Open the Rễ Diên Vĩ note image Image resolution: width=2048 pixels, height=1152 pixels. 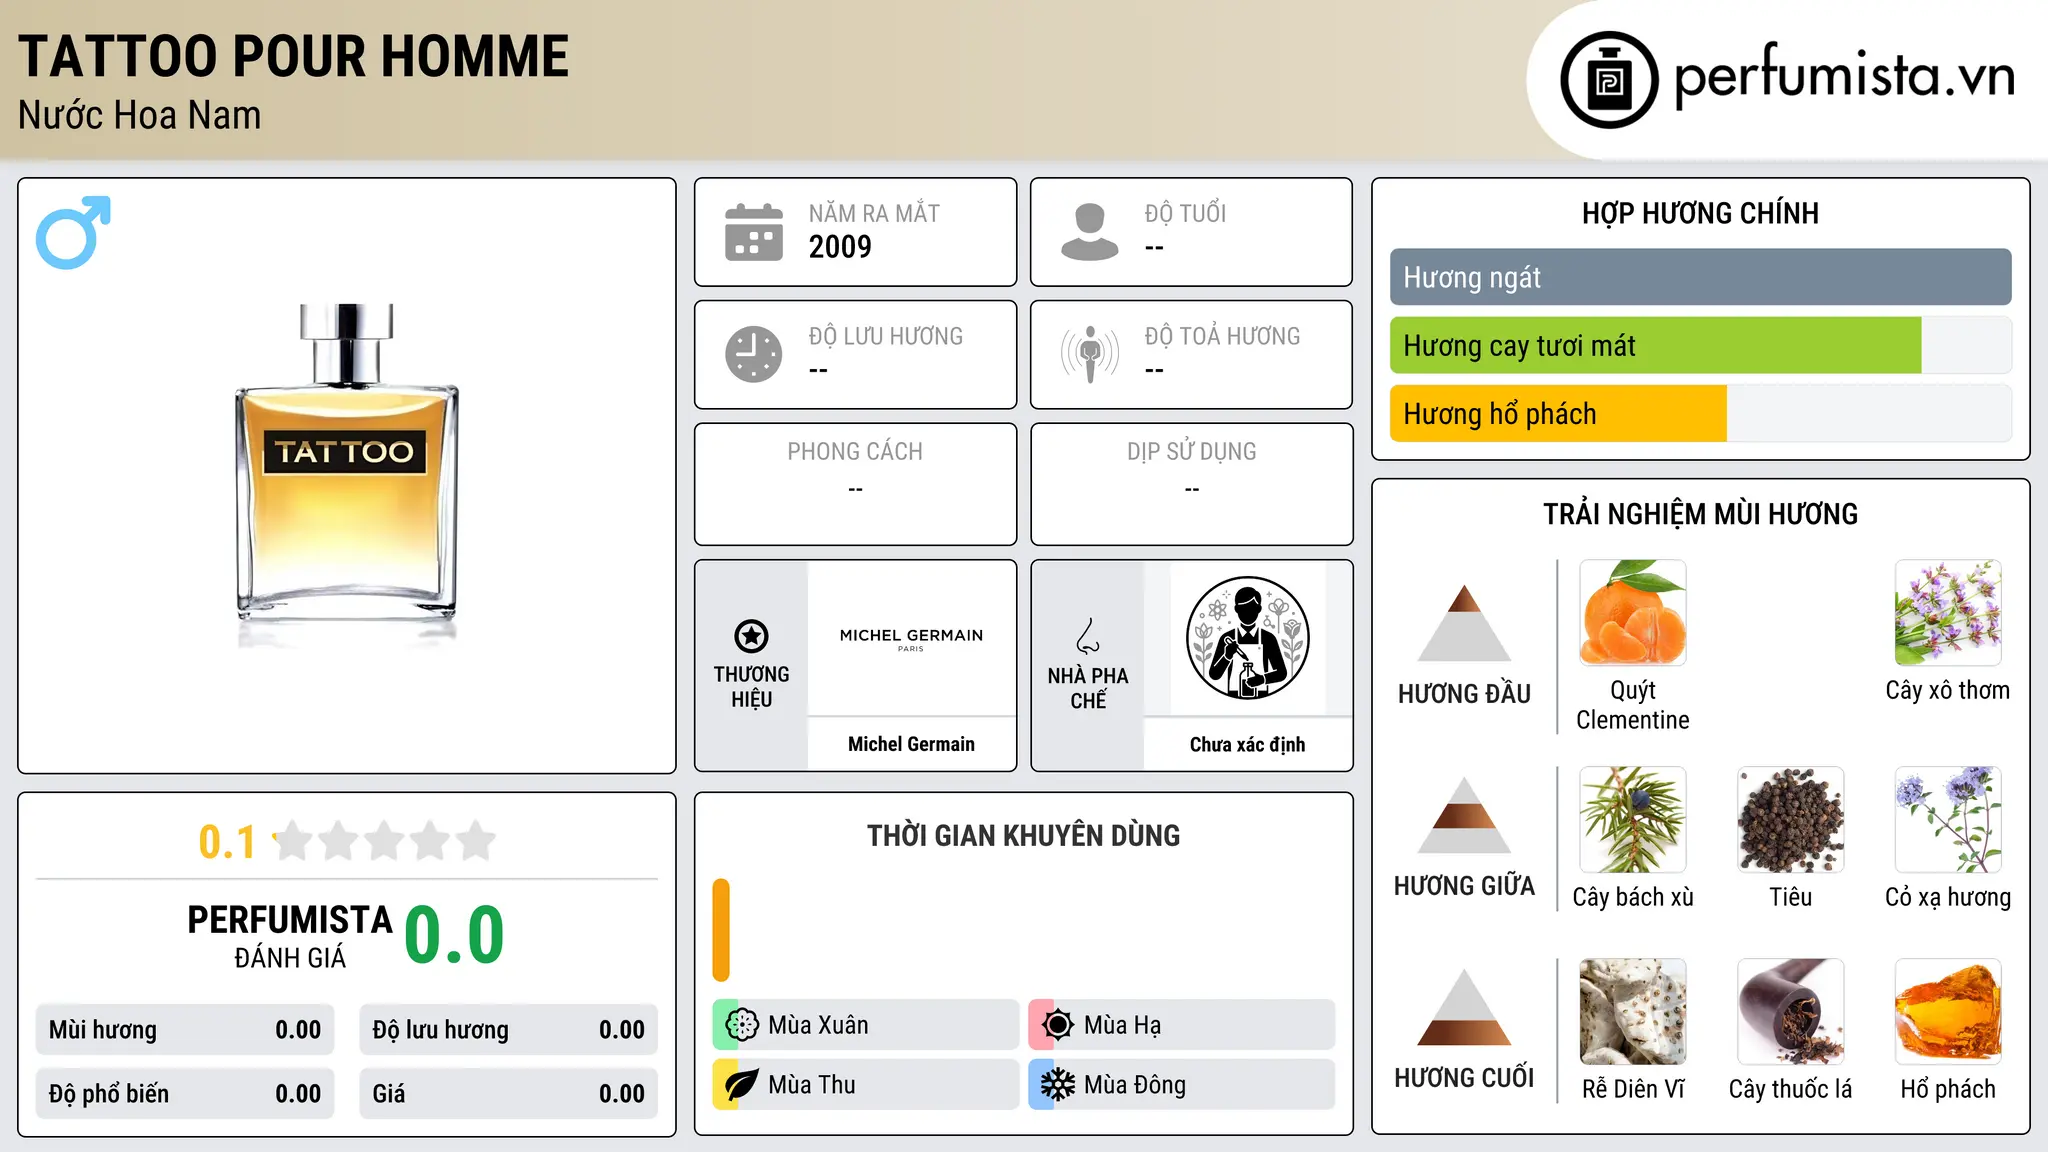[x=1633, y=1012]
